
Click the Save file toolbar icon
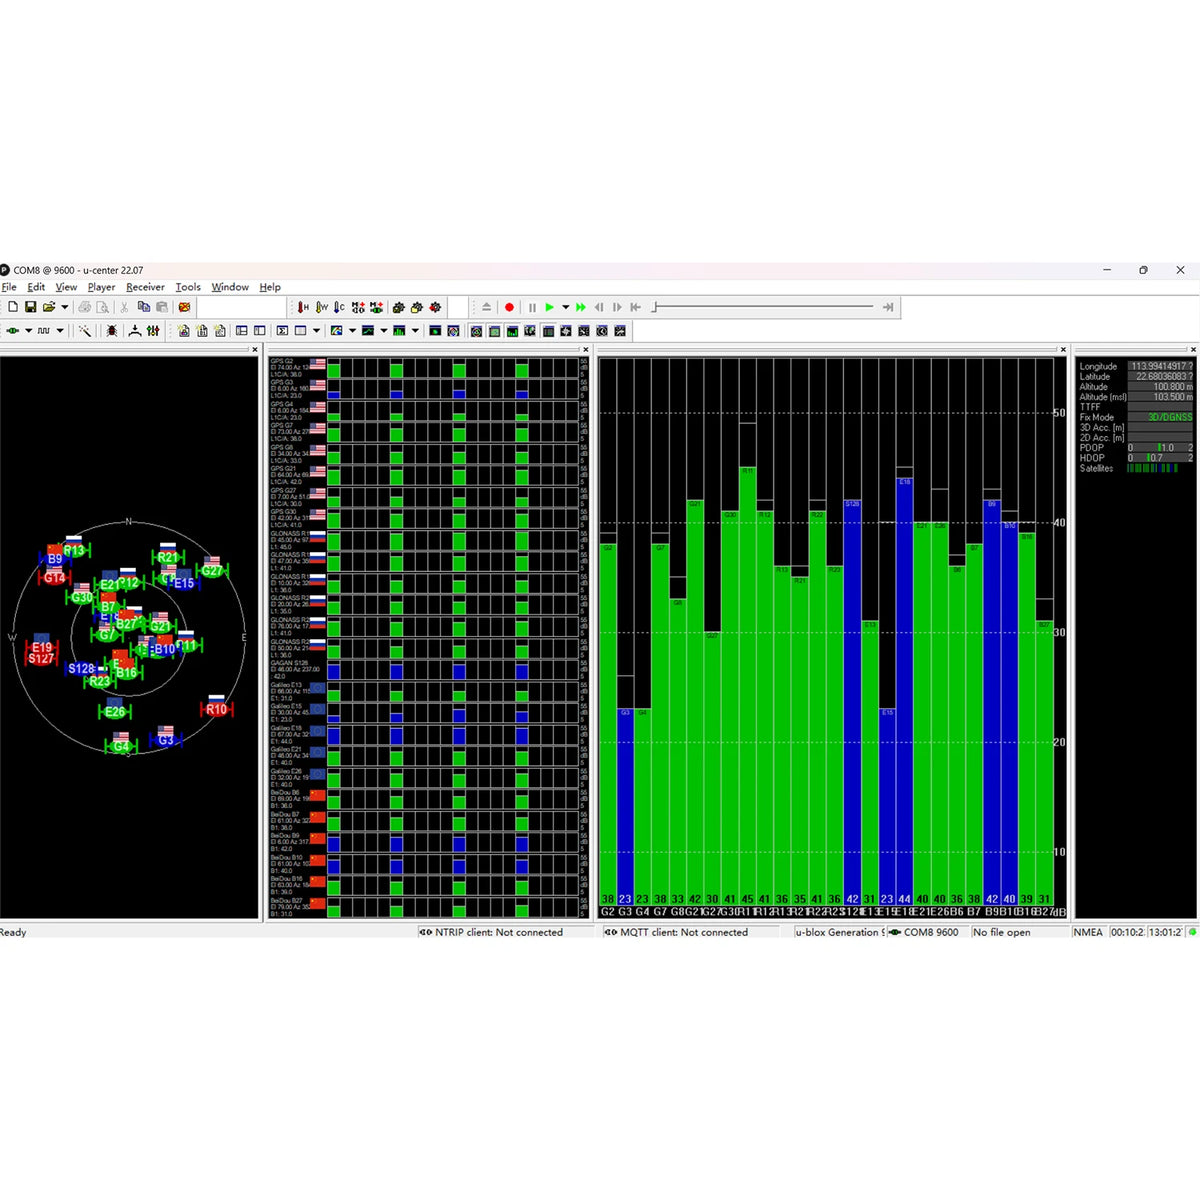tap(31, 307)
